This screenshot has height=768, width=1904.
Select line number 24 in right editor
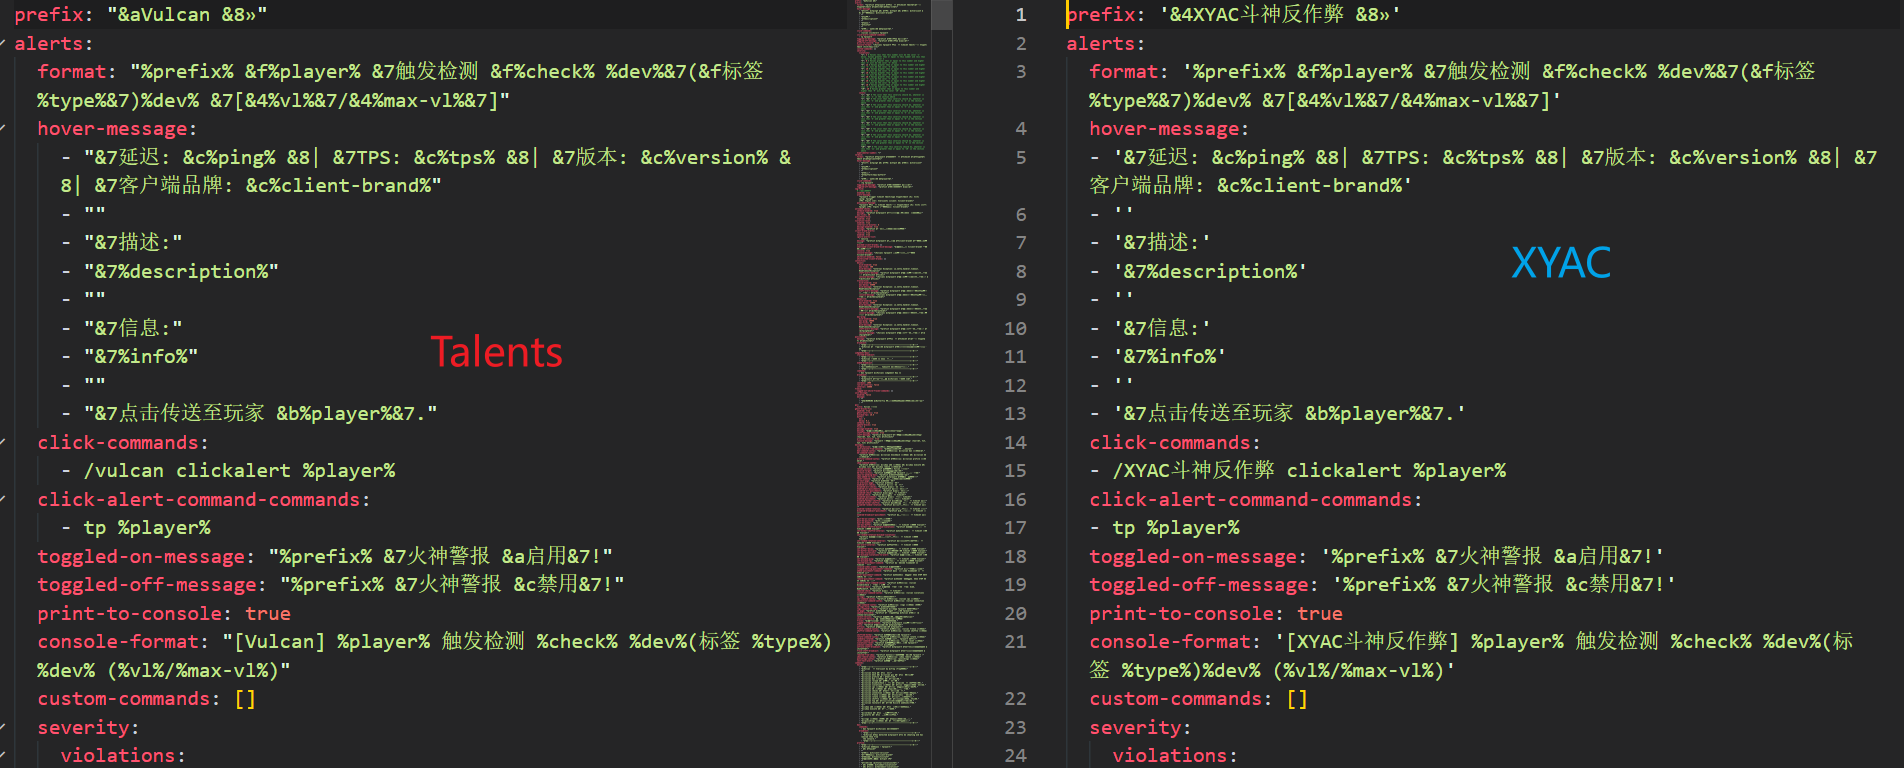[1015, 756]
